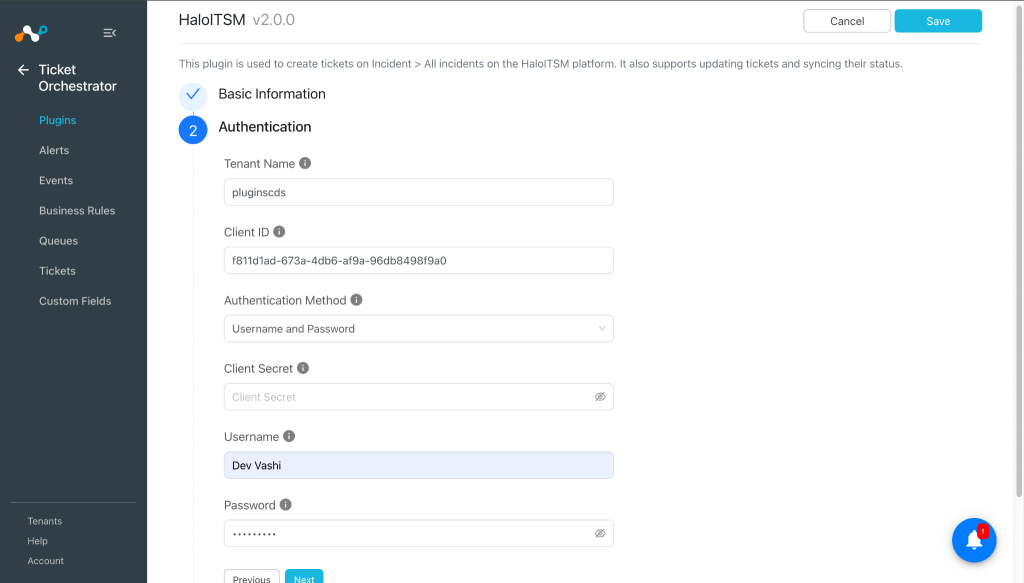Open Business Rules in the sidebar
Screen dimensions: 1024x583
point(77,210)
